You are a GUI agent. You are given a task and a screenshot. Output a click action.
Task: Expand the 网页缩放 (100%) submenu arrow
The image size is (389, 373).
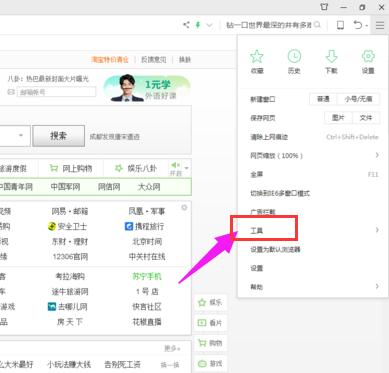(x=377, y=155)
